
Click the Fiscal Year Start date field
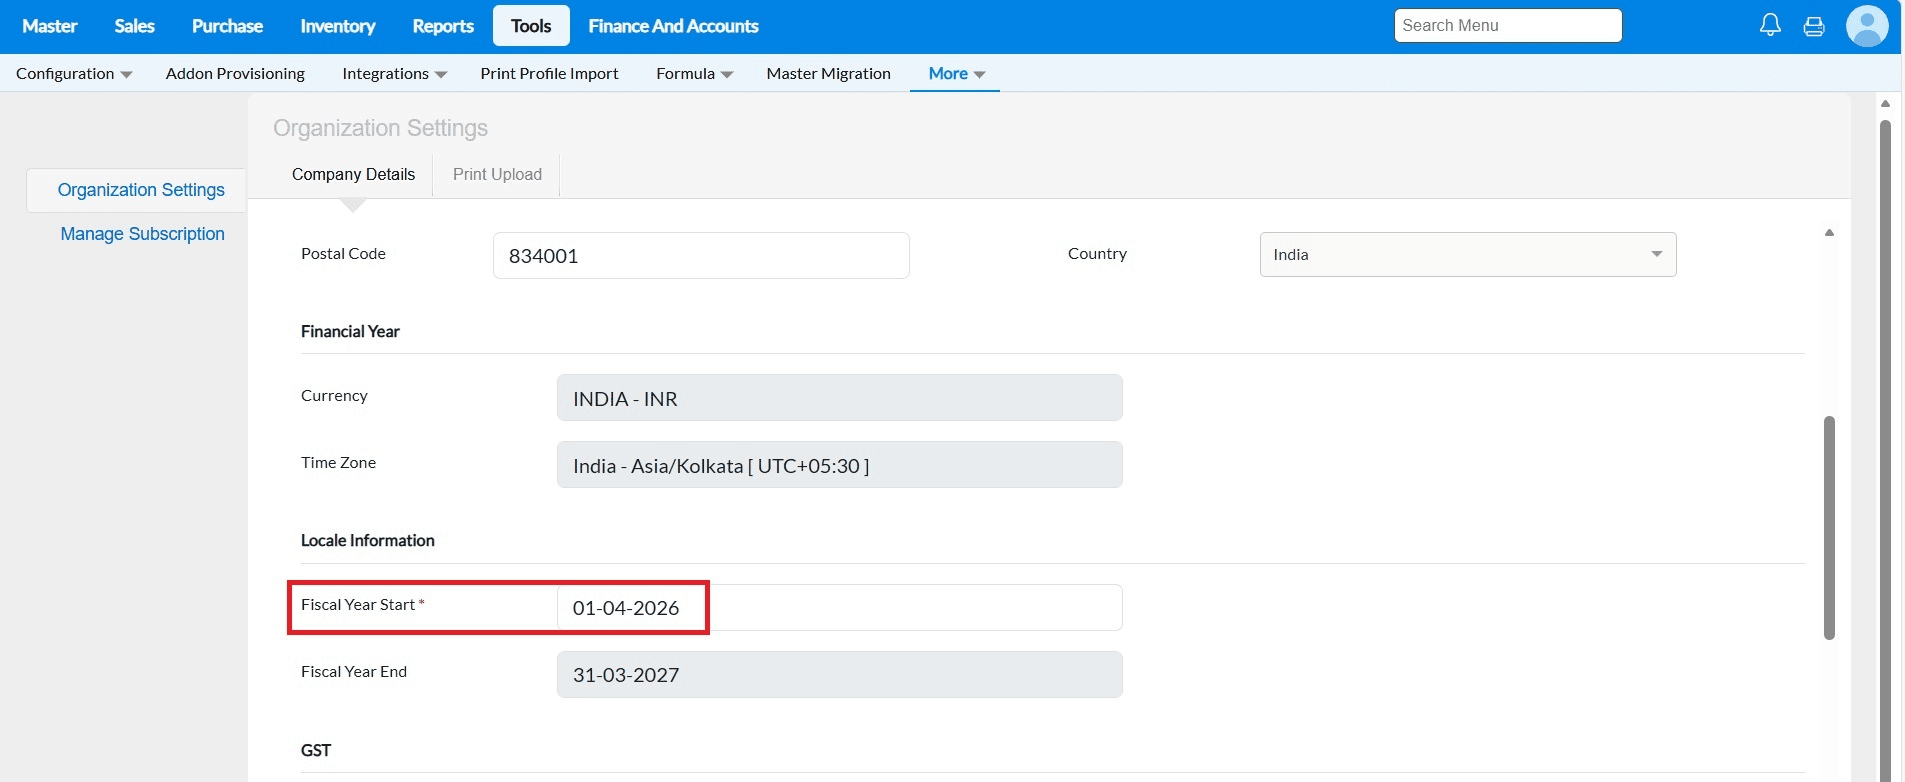(838, 608)
